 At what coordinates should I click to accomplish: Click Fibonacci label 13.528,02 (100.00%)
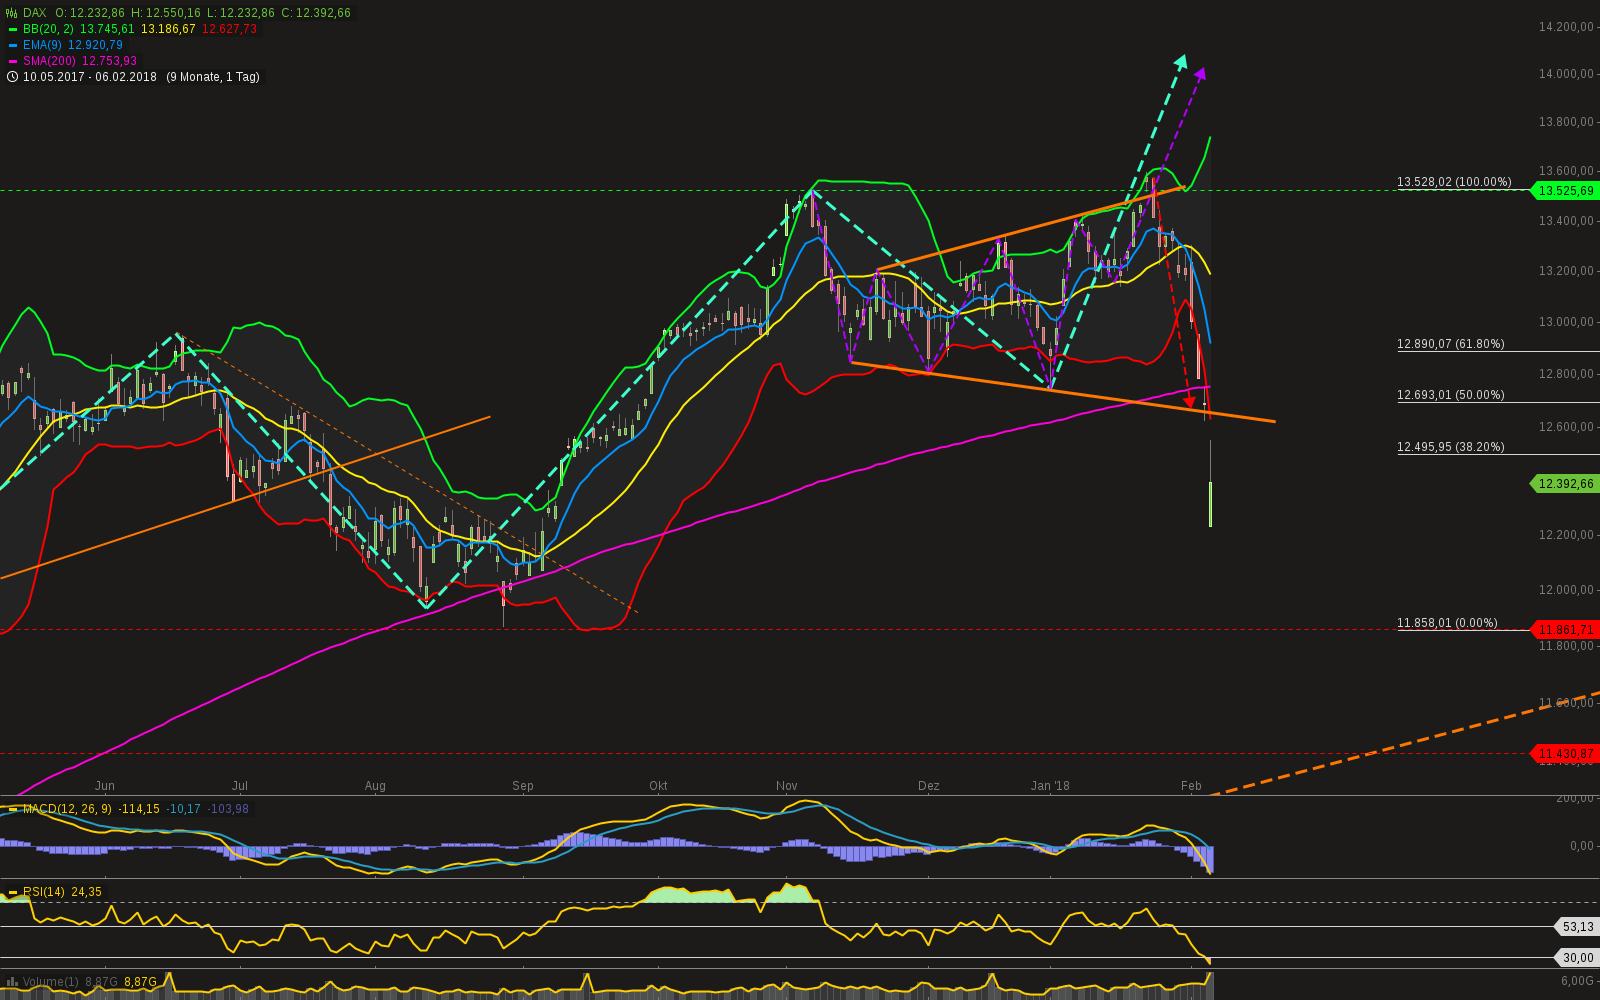pos(1454,182)
